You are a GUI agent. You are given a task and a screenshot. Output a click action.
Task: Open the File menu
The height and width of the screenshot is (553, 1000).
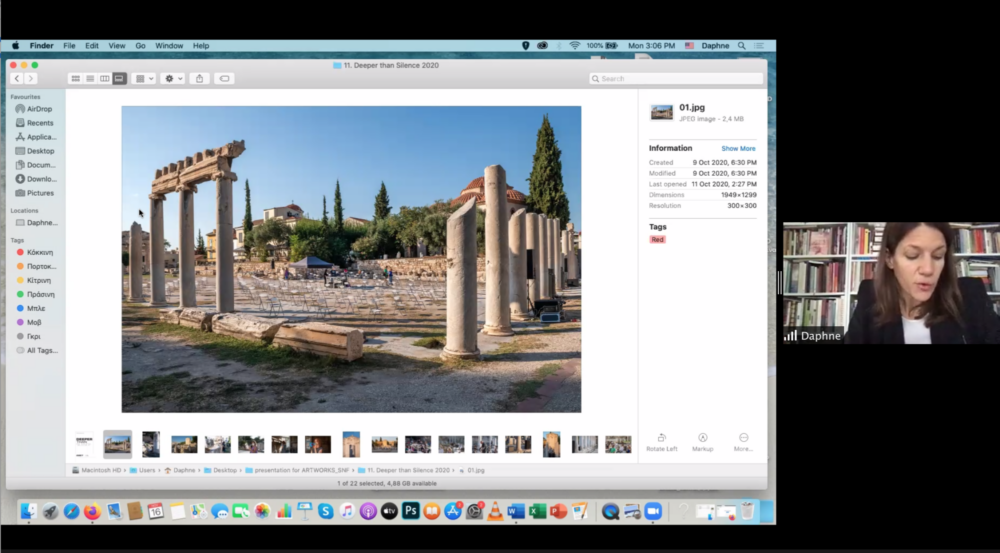[x=69, y=46]
